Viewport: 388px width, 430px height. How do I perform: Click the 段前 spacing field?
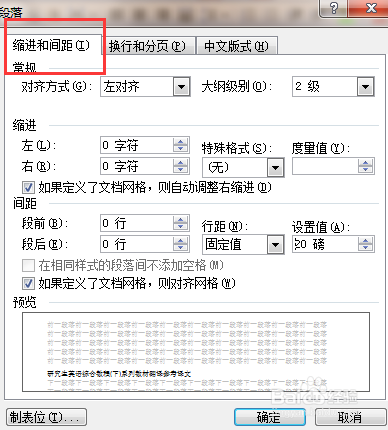[137, 223]
